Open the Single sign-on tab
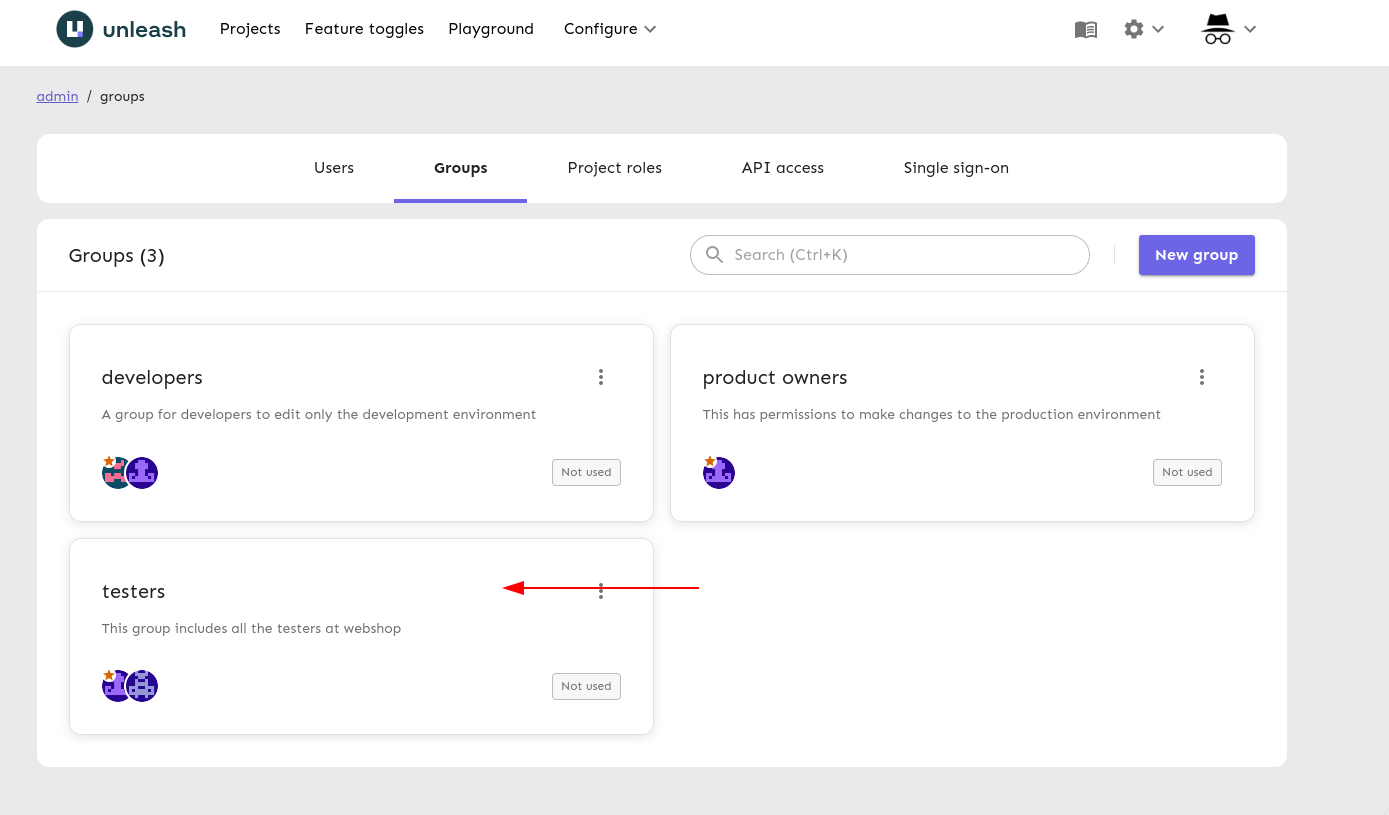Screen dimensions: 1389x815 (955, 168)
